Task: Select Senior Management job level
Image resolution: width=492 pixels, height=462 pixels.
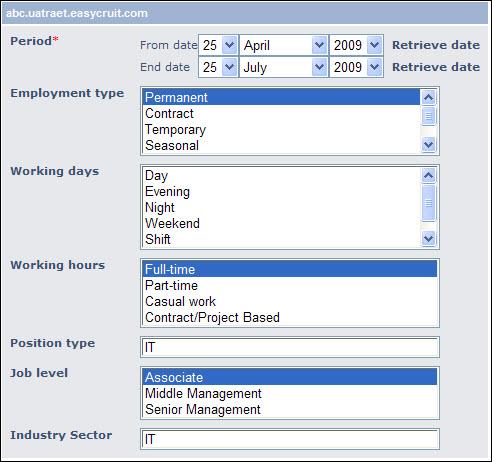Action: pyautogui.click(x=290, y=409)
